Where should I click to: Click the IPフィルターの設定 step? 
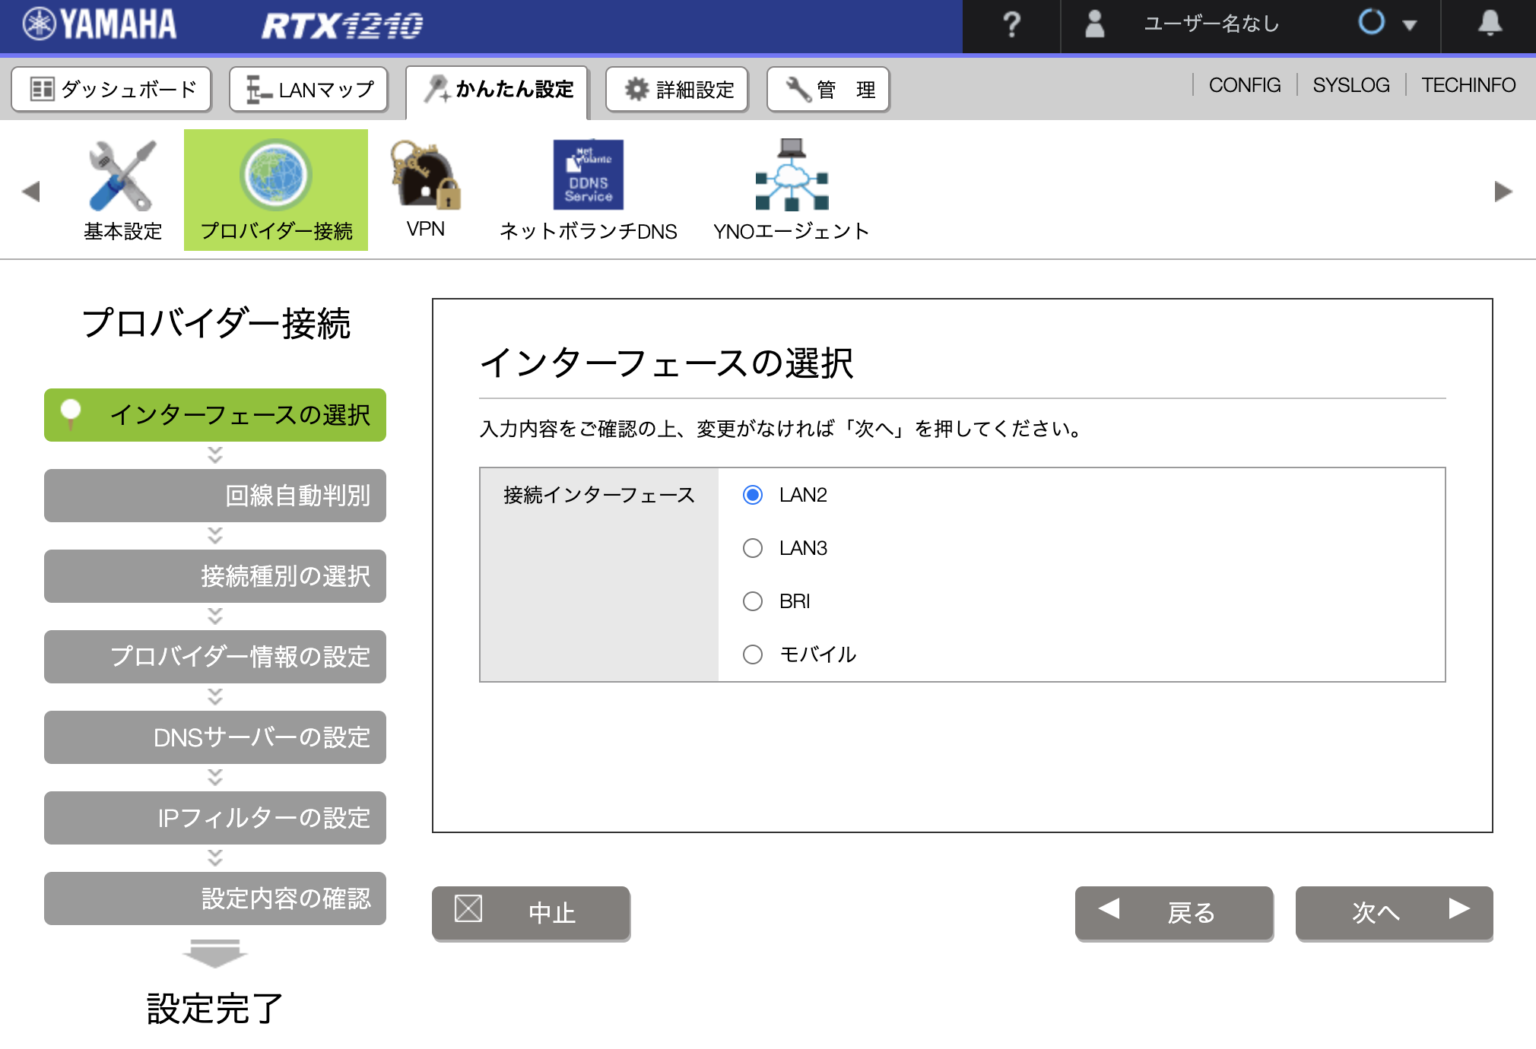[x=215, y=818]
